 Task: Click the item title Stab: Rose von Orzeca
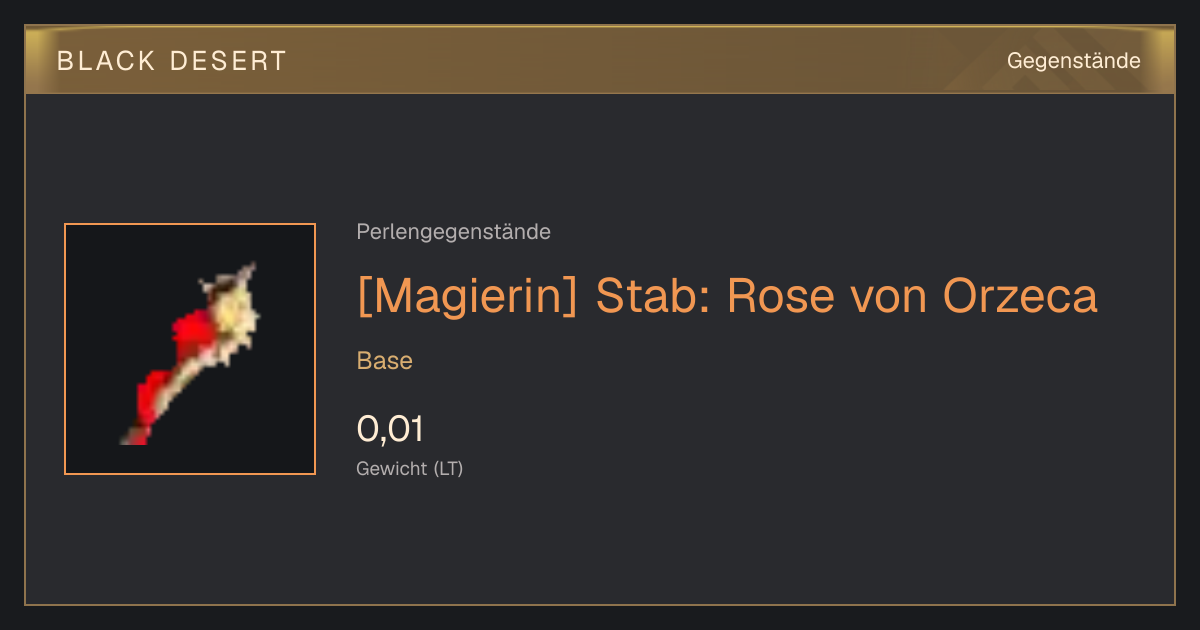pyautogui.click(x=847, y=296)
